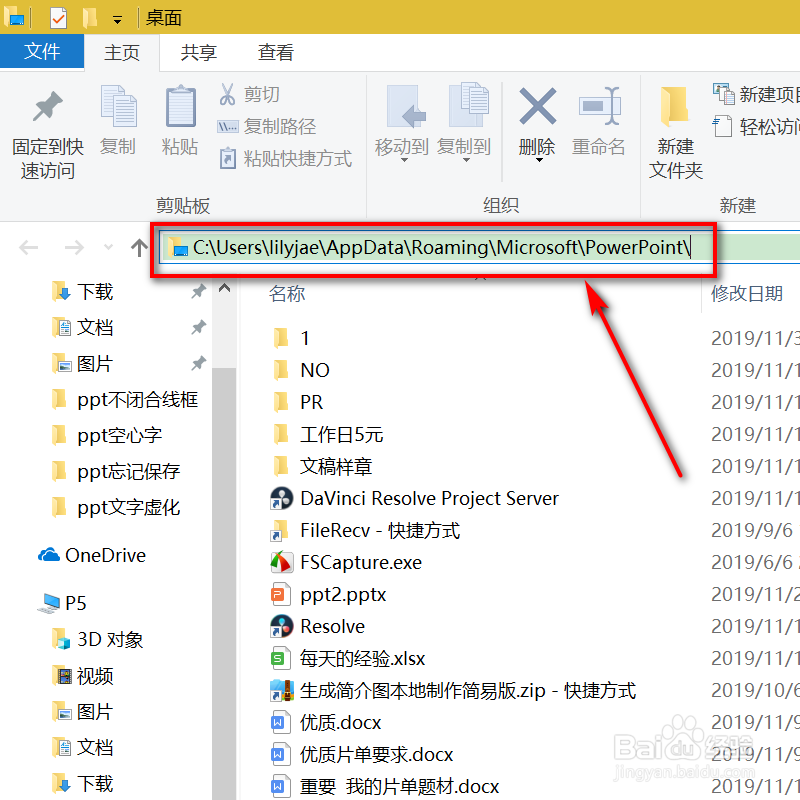Choose Paste shortcut (粘贴快捷方式) command
This screenshot has width=800, height=800.
pyautogui.click(x=285, y=159)
